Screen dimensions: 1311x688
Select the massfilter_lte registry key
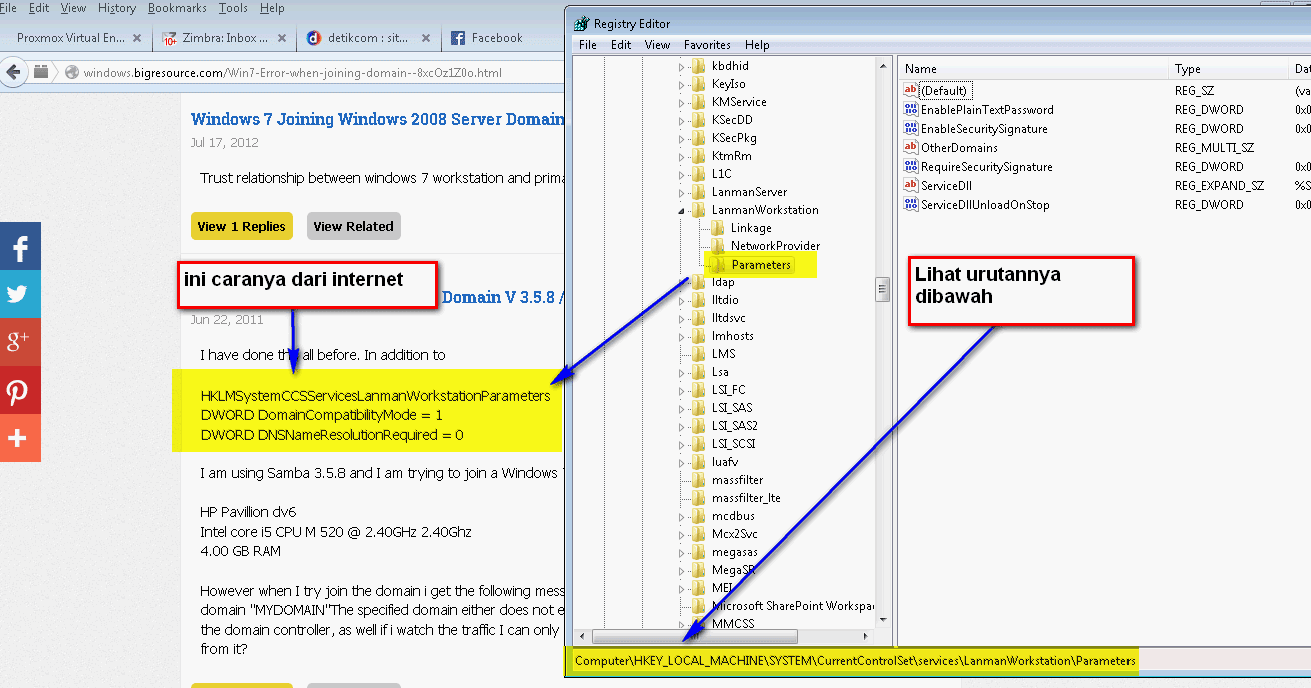tap(746, 498)
